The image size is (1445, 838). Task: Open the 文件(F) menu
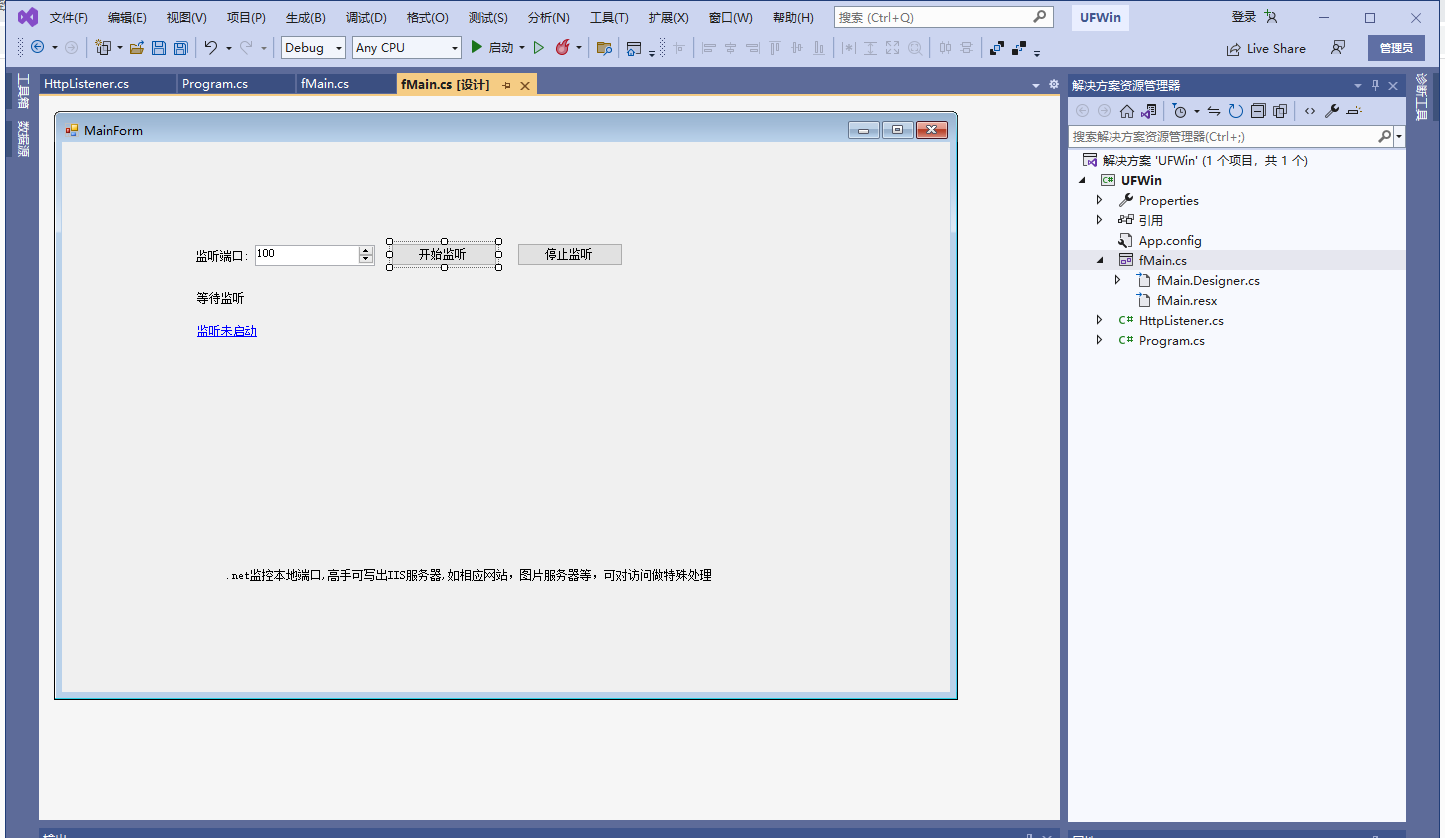pyautogui.click(x=69, y=18)
